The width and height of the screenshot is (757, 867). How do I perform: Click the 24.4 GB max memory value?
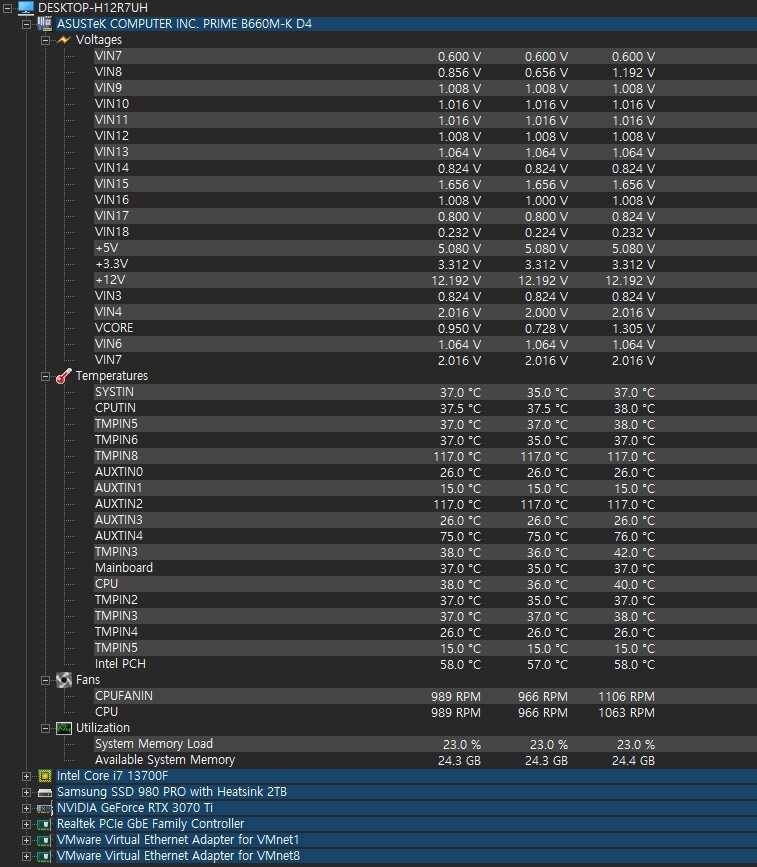pos(633,761)
